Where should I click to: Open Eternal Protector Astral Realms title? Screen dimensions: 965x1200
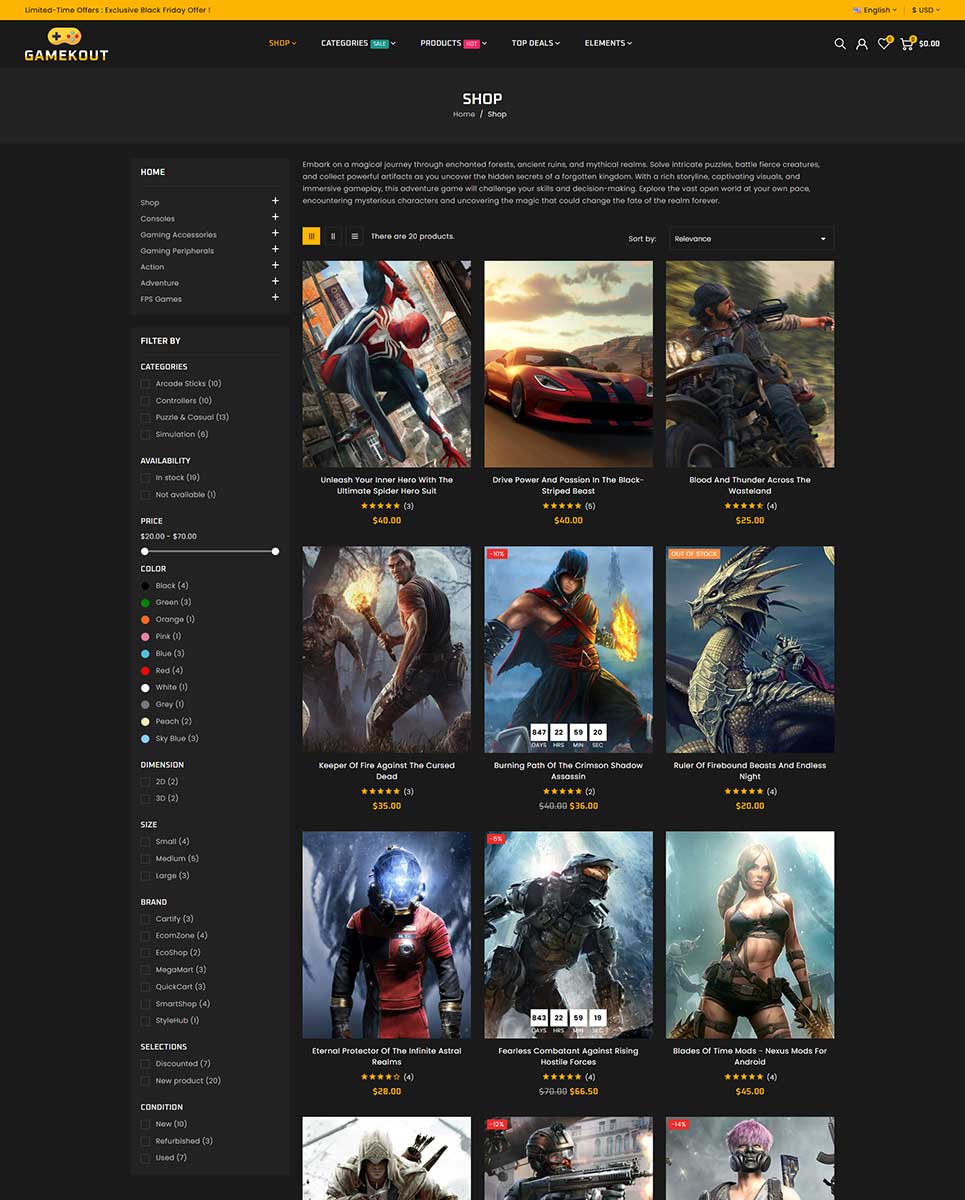387,1057
